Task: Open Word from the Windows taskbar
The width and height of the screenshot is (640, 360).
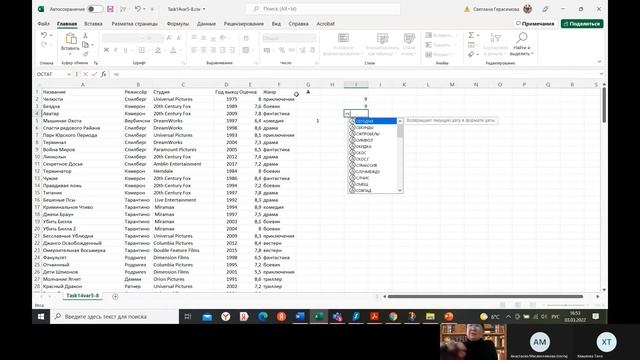Action: (300, 316)
